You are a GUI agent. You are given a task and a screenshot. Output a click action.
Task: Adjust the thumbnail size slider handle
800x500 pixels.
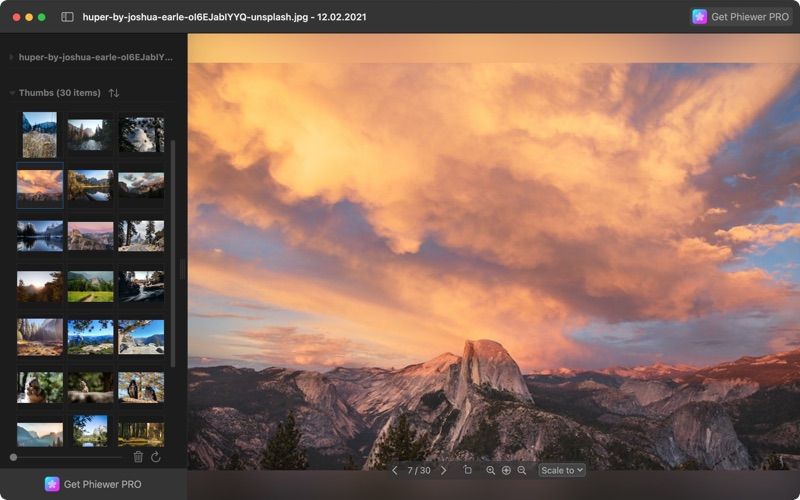14,457
